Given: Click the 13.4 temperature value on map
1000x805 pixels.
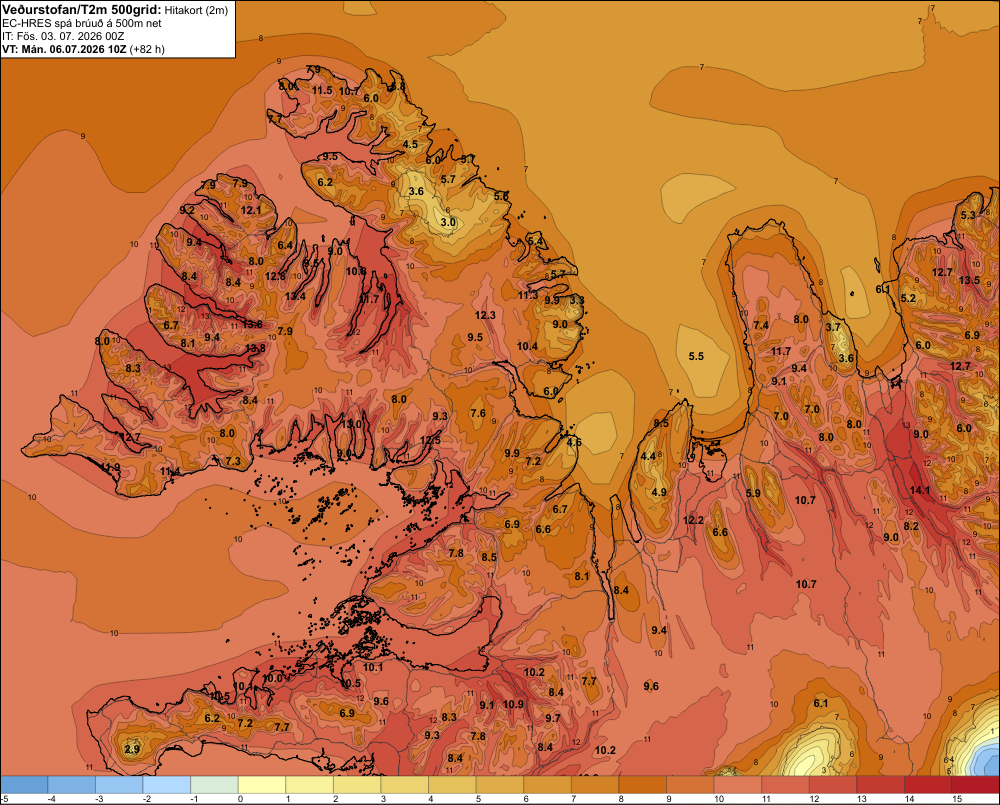Looking at the screenshot, I should 295,296.
